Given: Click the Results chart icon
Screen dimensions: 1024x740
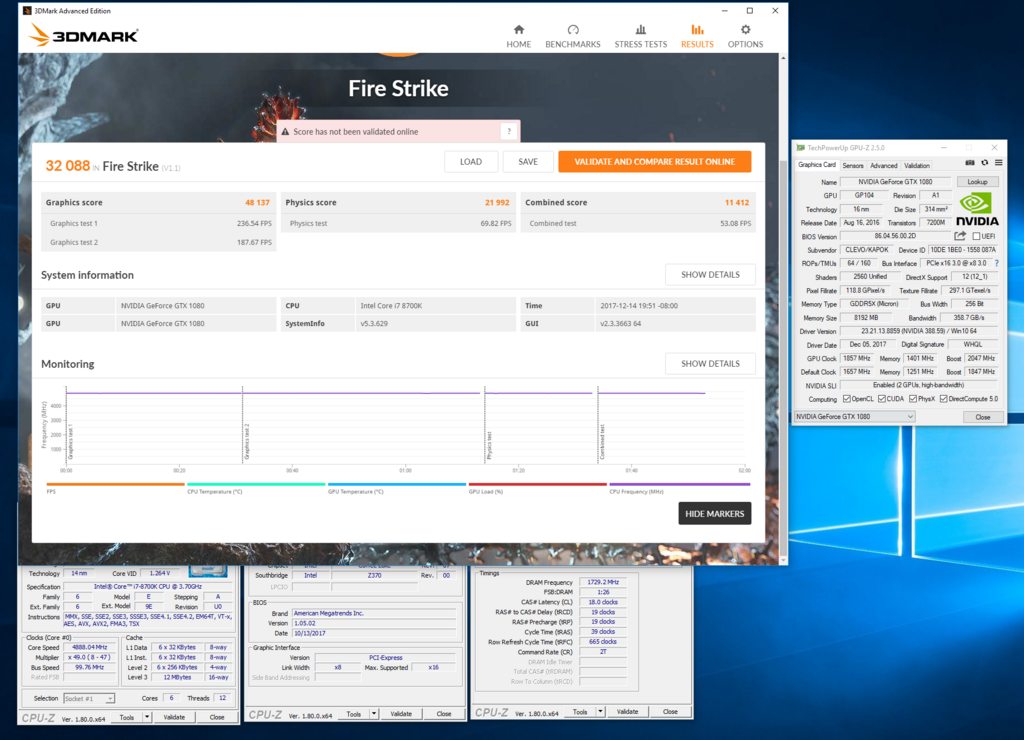Looking at the screenshot, I should click(697, 29).
